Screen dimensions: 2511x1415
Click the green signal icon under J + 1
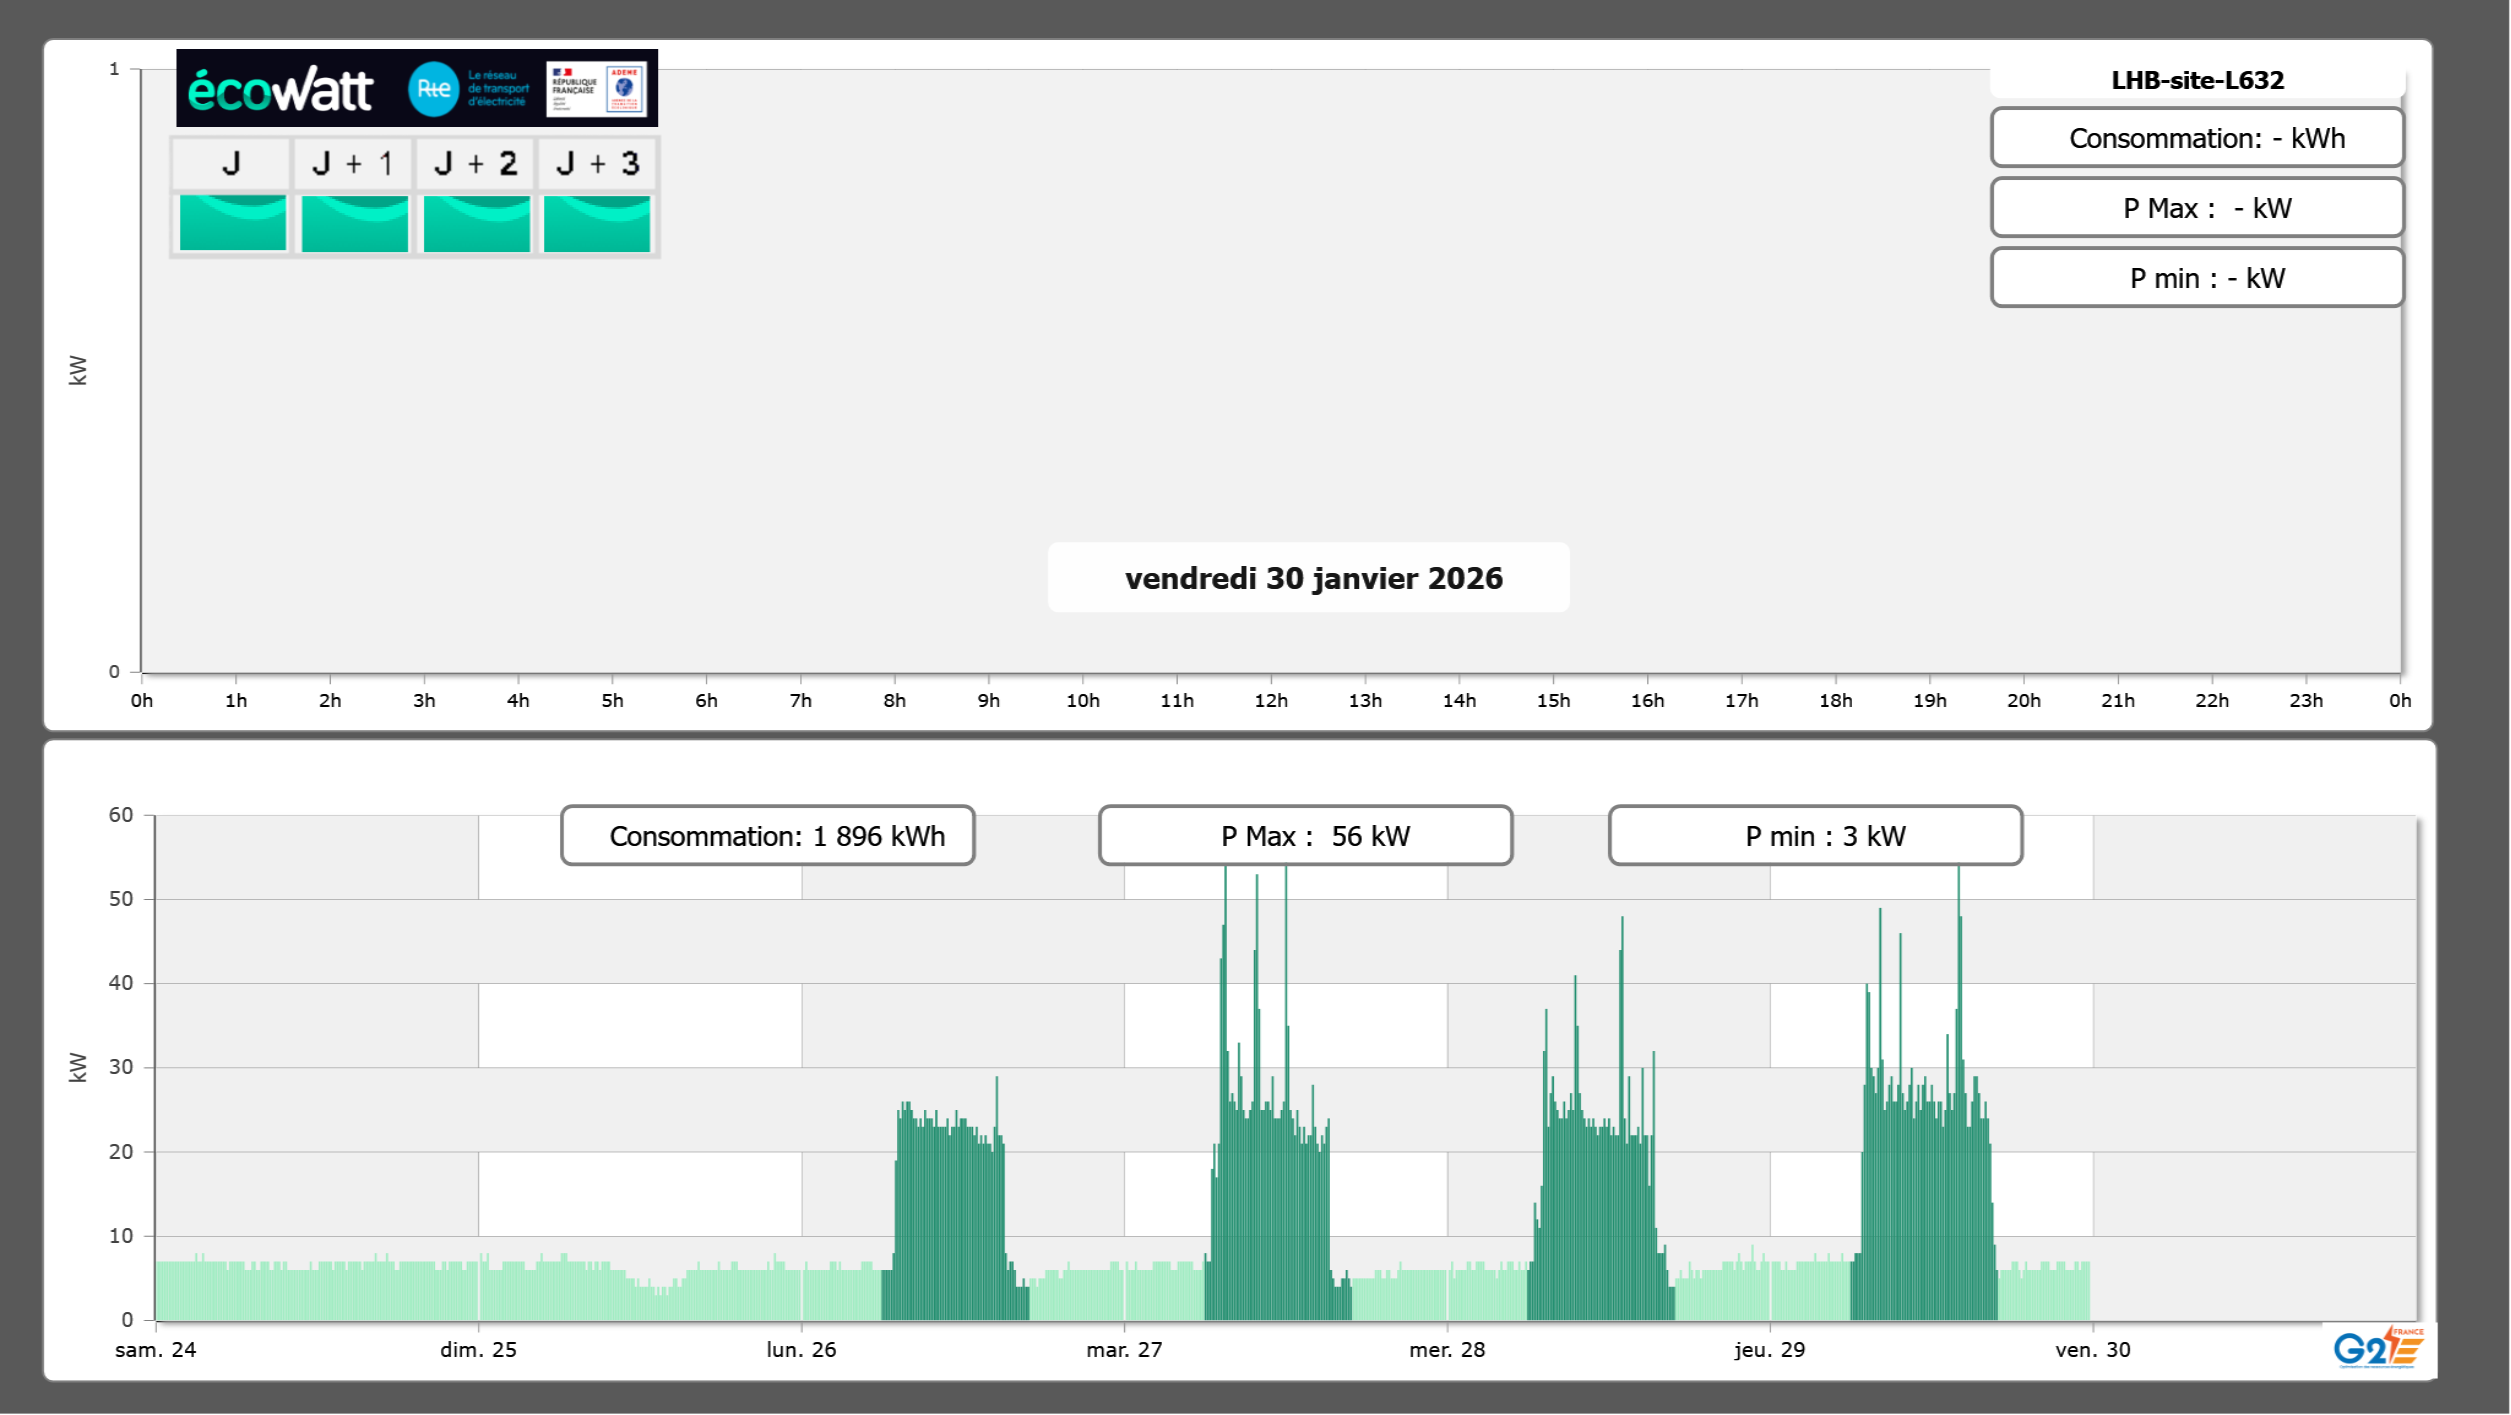(x=354, y=223)
